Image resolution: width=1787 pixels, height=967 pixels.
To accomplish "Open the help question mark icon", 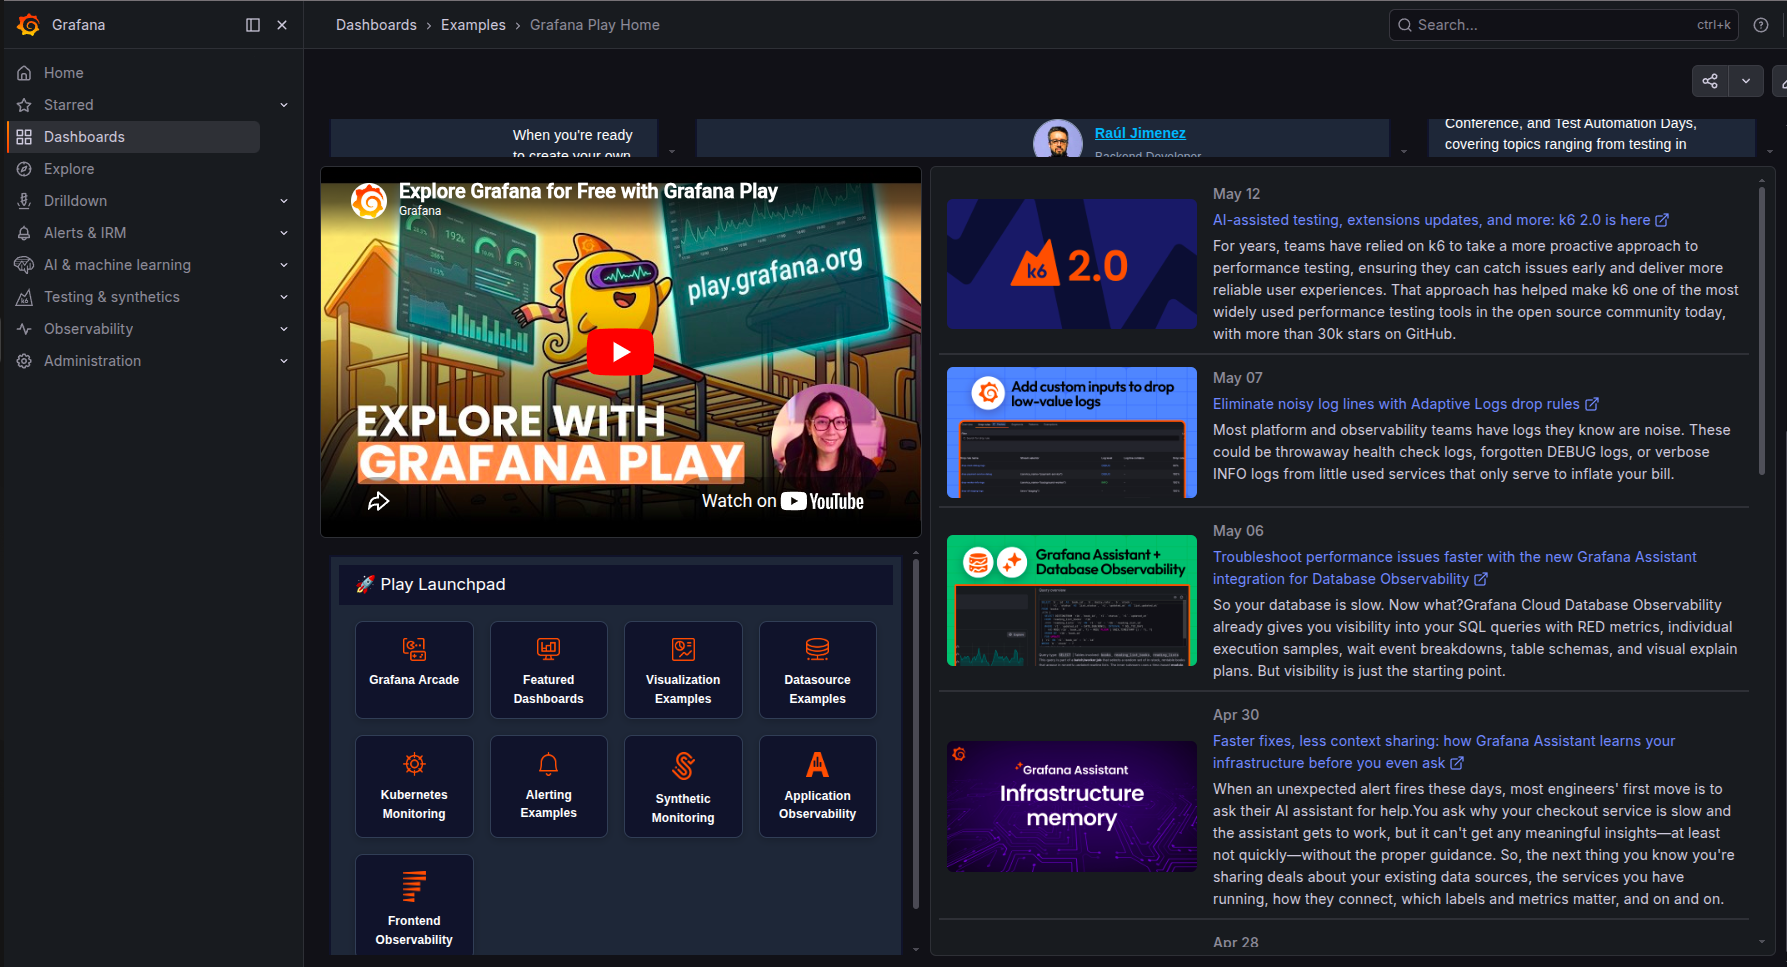I will [1761, 25].
